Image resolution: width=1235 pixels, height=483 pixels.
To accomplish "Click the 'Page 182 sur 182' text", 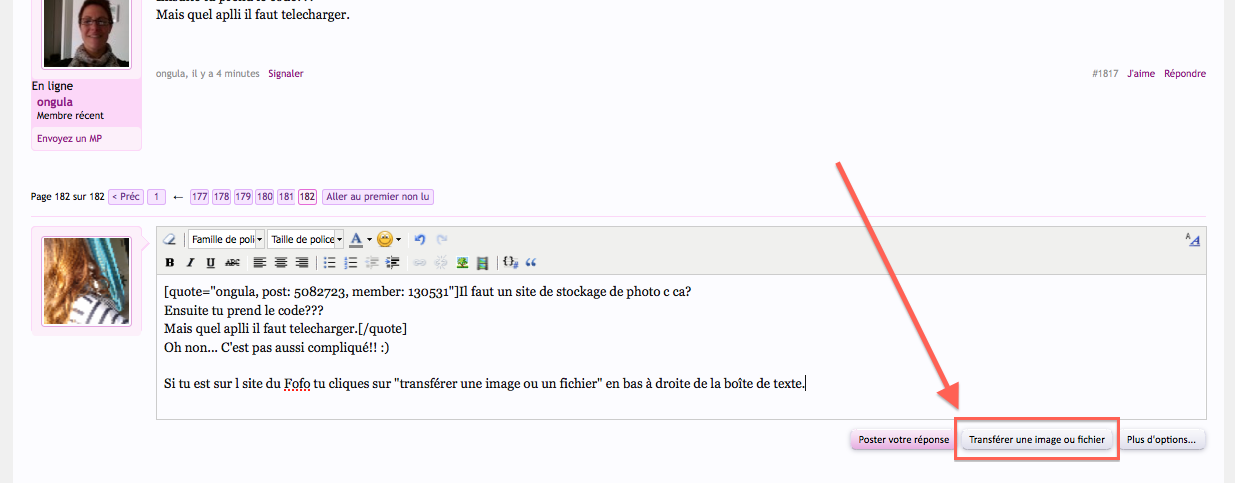I will (x=67, y=197).
